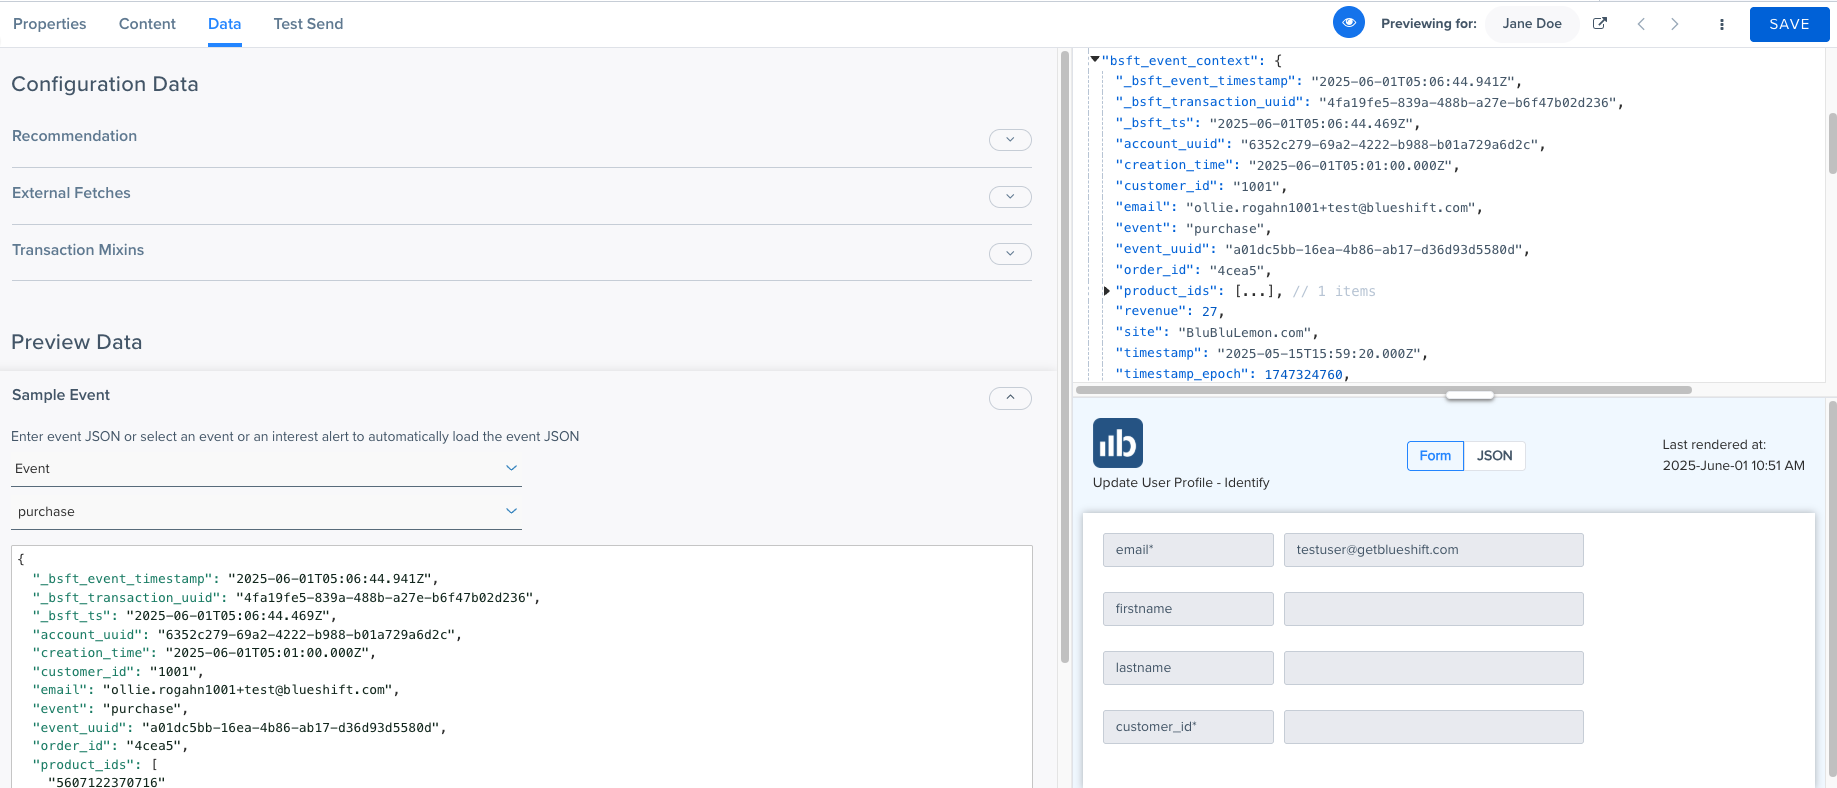Screen dimensions: 1837x788
Task: Open the Data tab
Action: pyautogui.click(x=225, y=24)
